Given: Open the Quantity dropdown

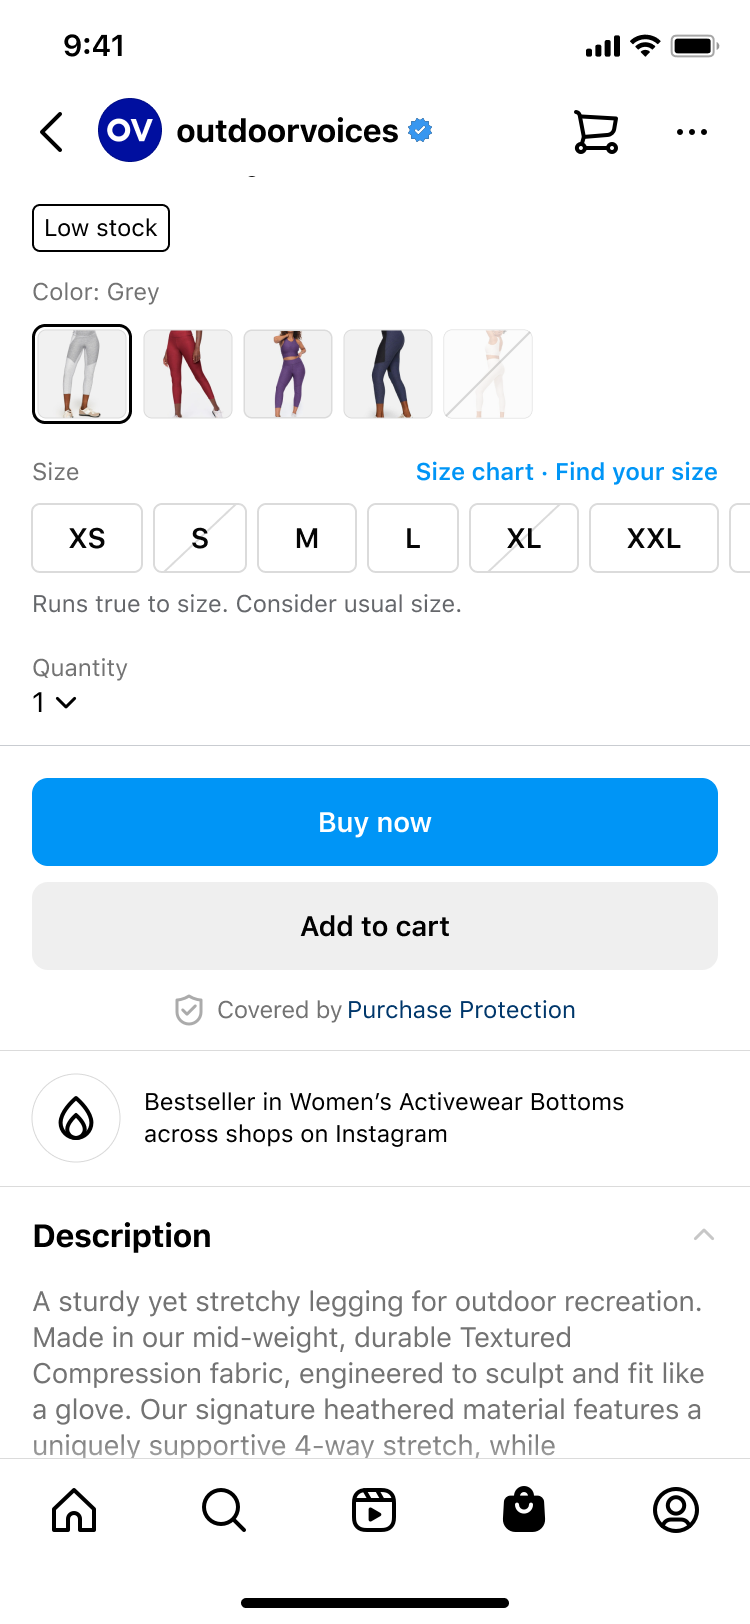Looking at the screenshot, I should [55, 702].
